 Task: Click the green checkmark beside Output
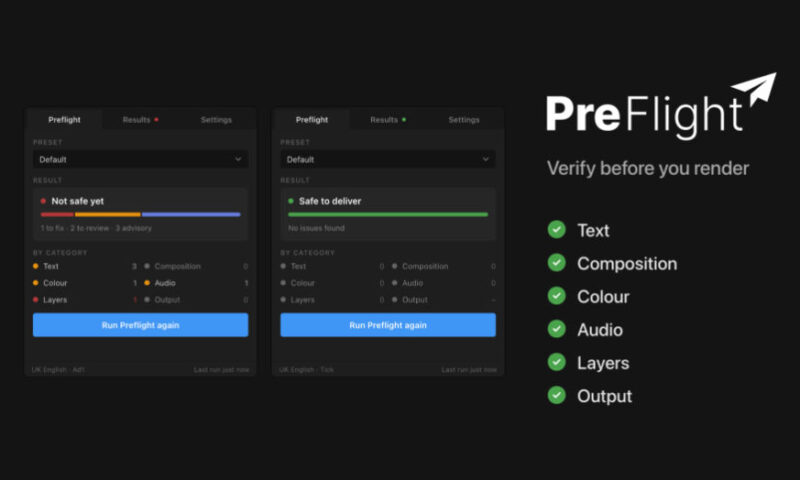point(557,395)
